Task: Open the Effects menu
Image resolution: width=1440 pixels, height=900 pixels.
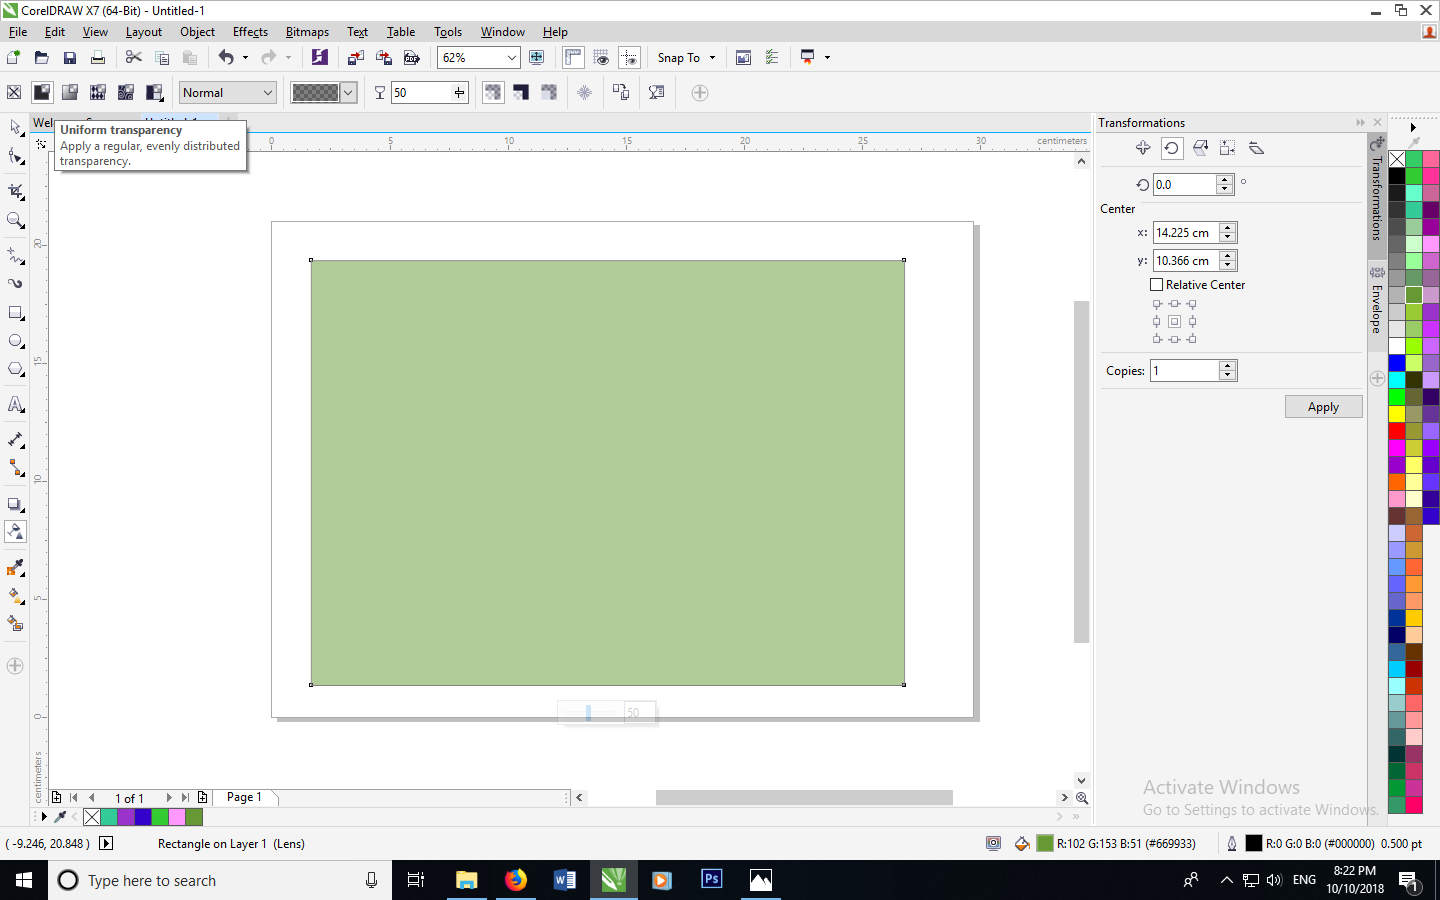Action: click(x=250, y=32)
